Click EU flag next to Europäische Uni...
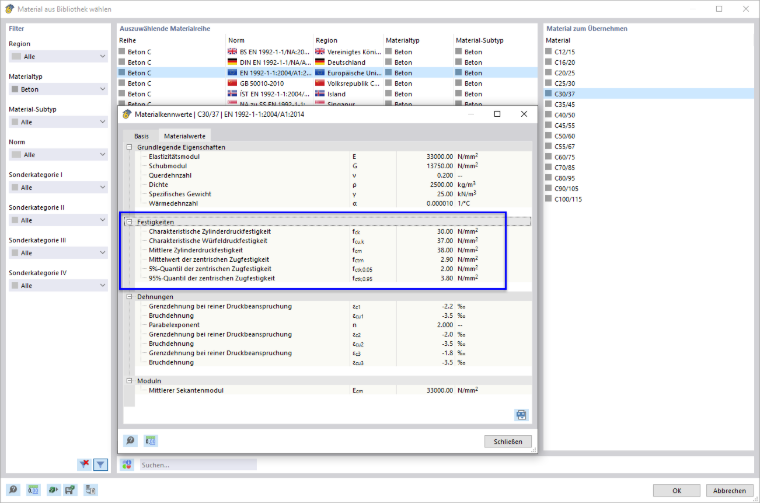Viewport: 760px width, 503px height. tap(320, 73)
